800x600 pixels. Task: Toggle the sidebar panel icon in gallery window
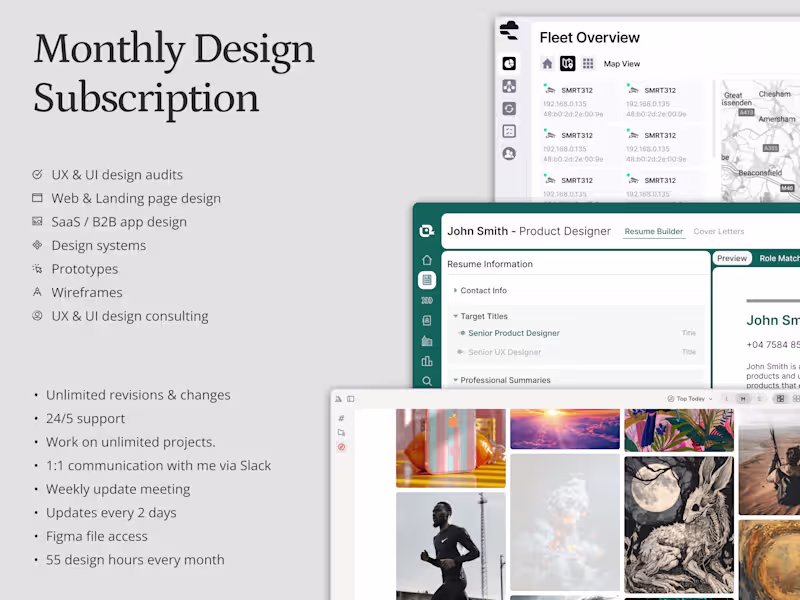pyautogui.click(x=351, y=399)
